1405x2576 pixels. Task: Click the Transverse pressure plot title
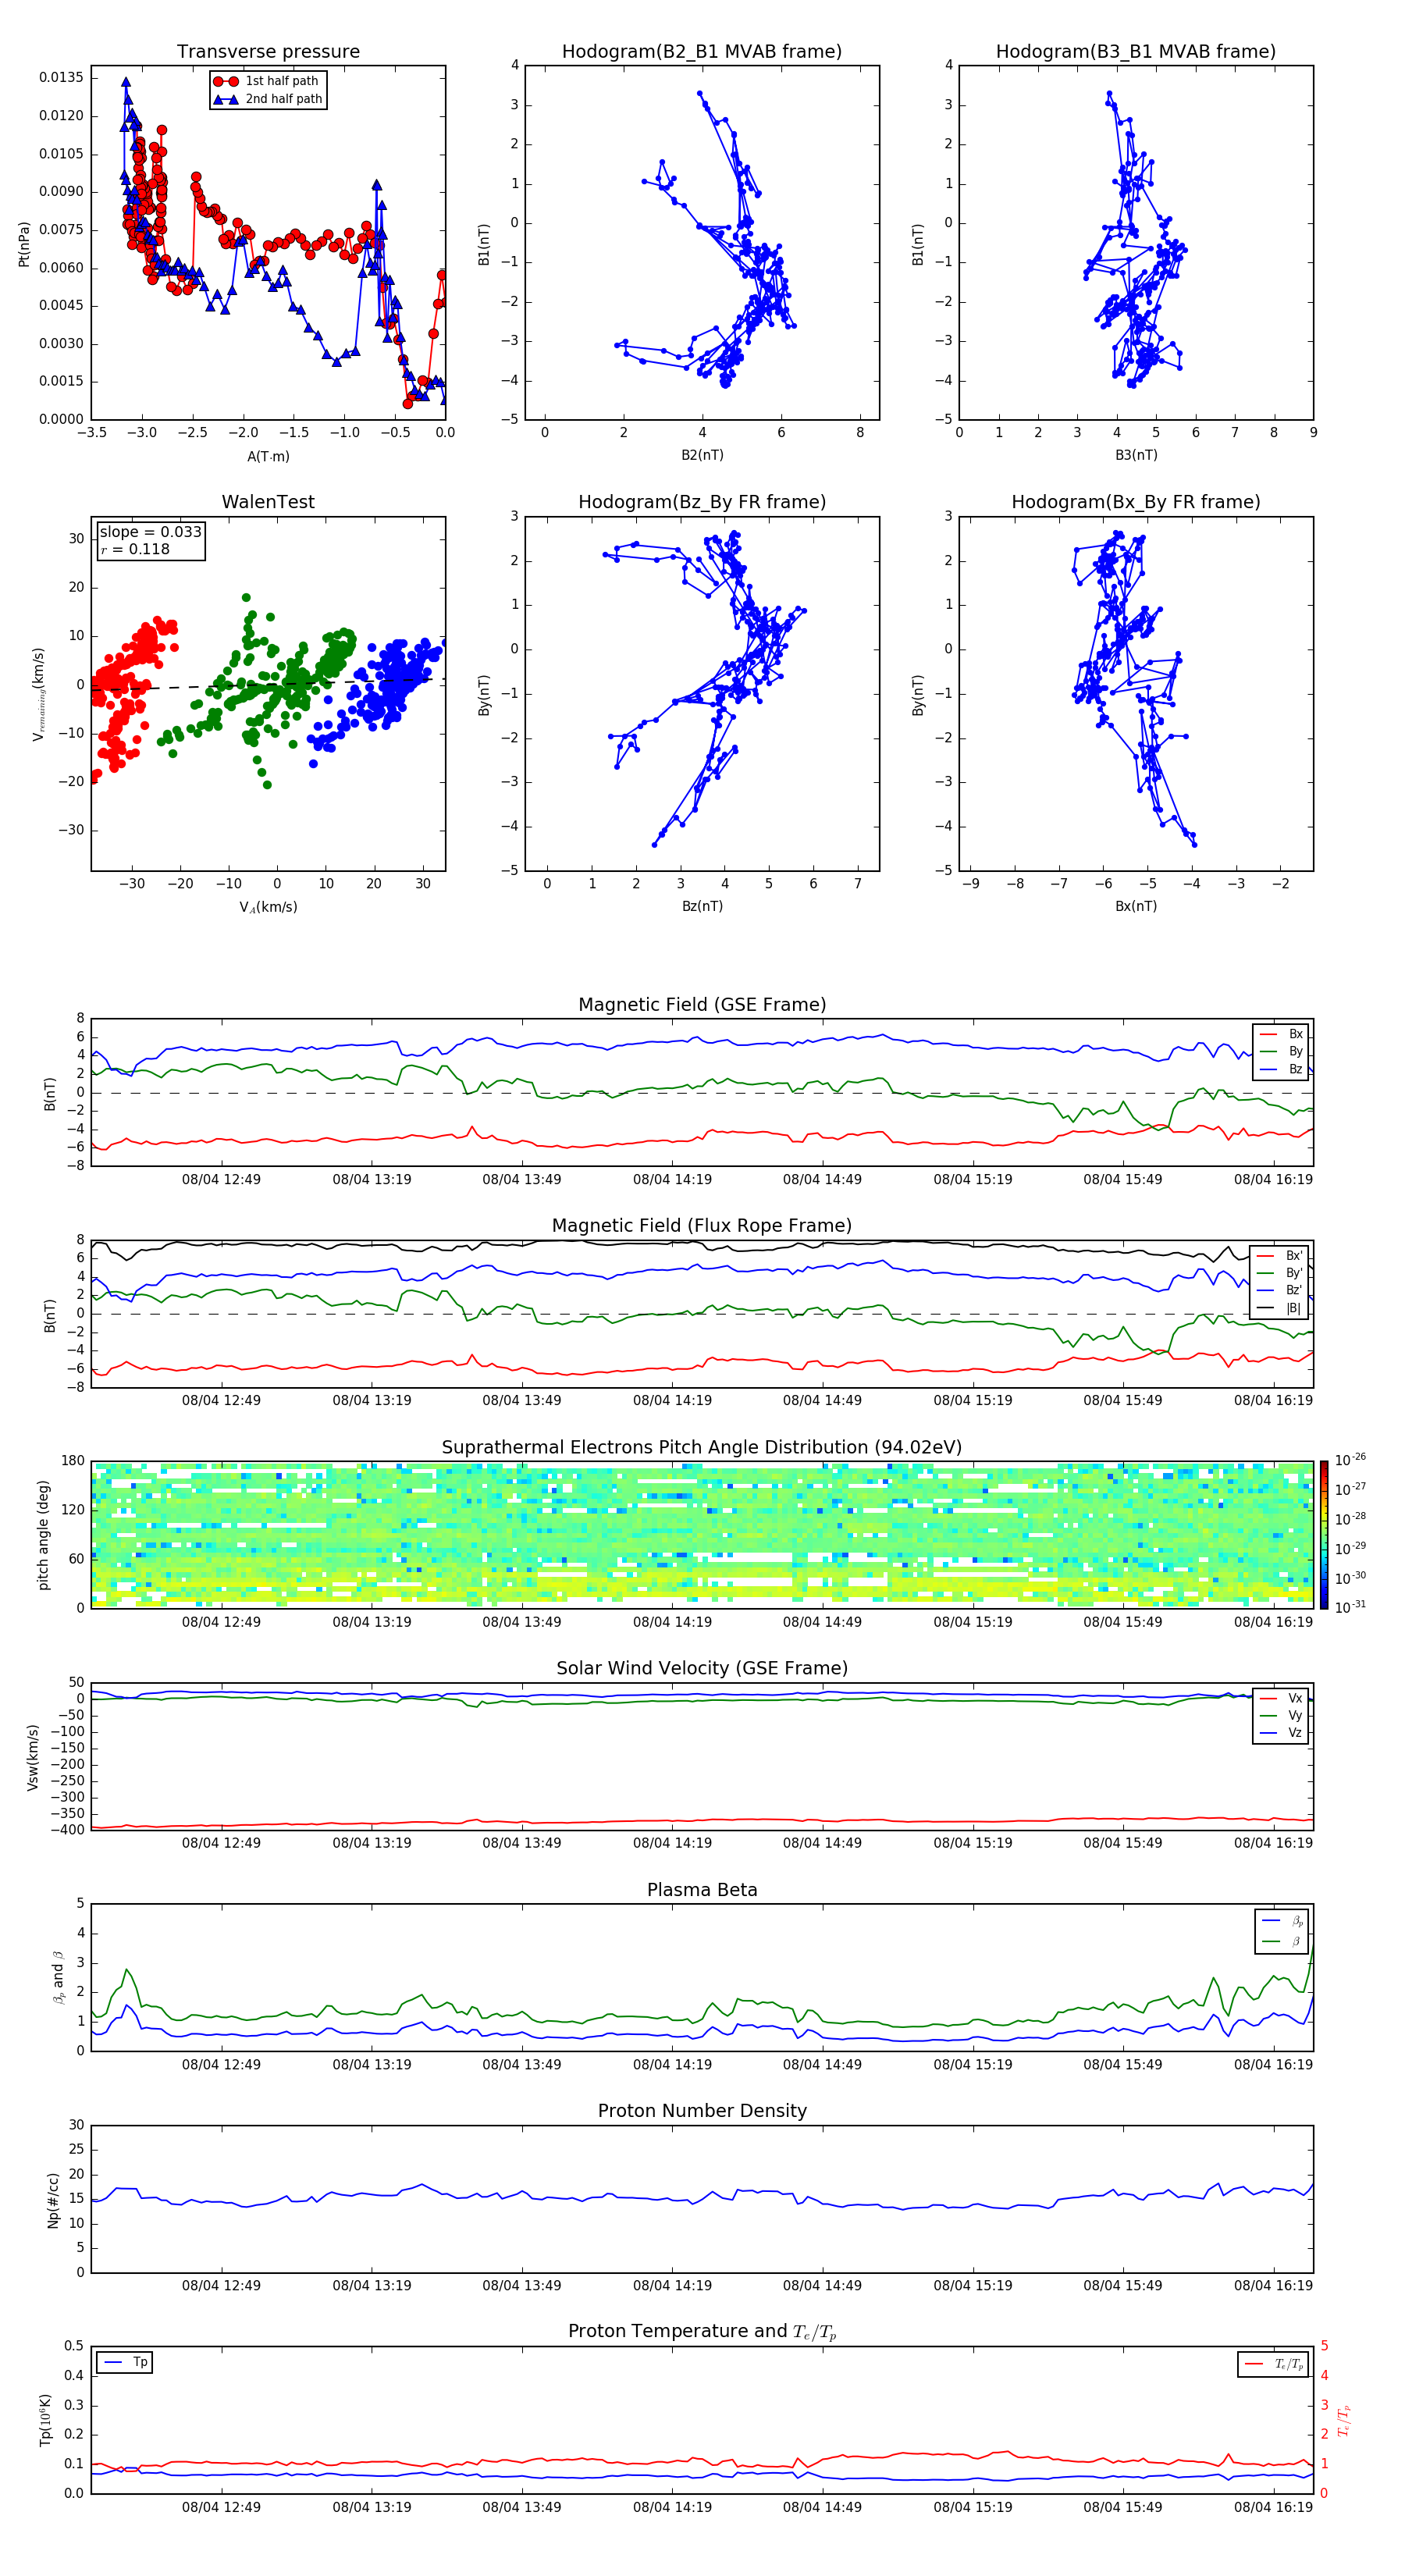[x=268, y=52]
